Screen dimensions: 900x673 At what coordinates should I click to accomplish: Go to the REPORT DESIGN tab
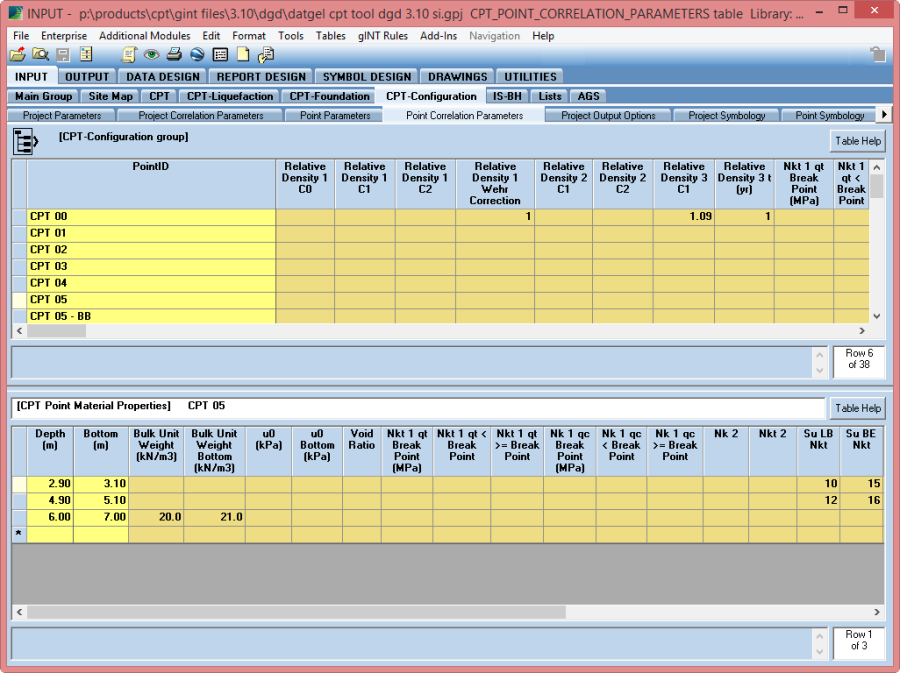point(261,76)
